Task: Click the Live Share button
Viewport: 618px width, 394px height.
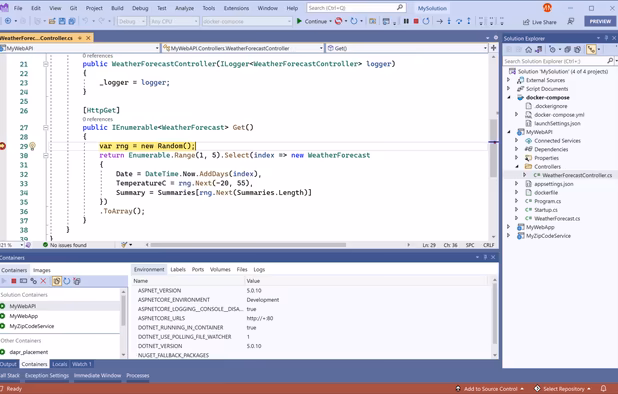Action: pyautogui.click(x=540, y=22)
